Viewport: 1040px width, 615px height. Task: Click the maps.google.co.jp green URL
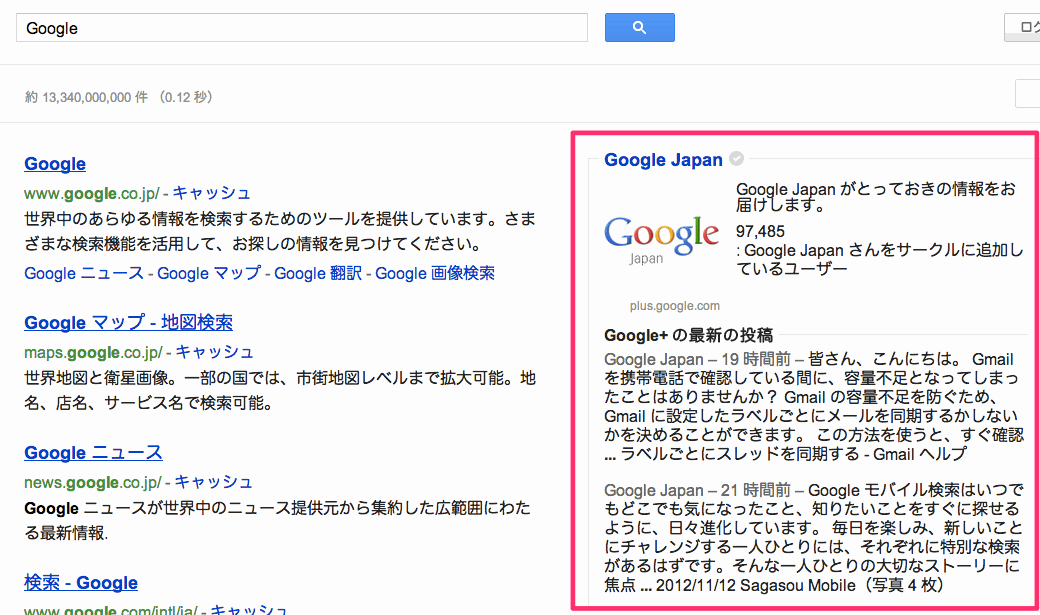(93, 352)
